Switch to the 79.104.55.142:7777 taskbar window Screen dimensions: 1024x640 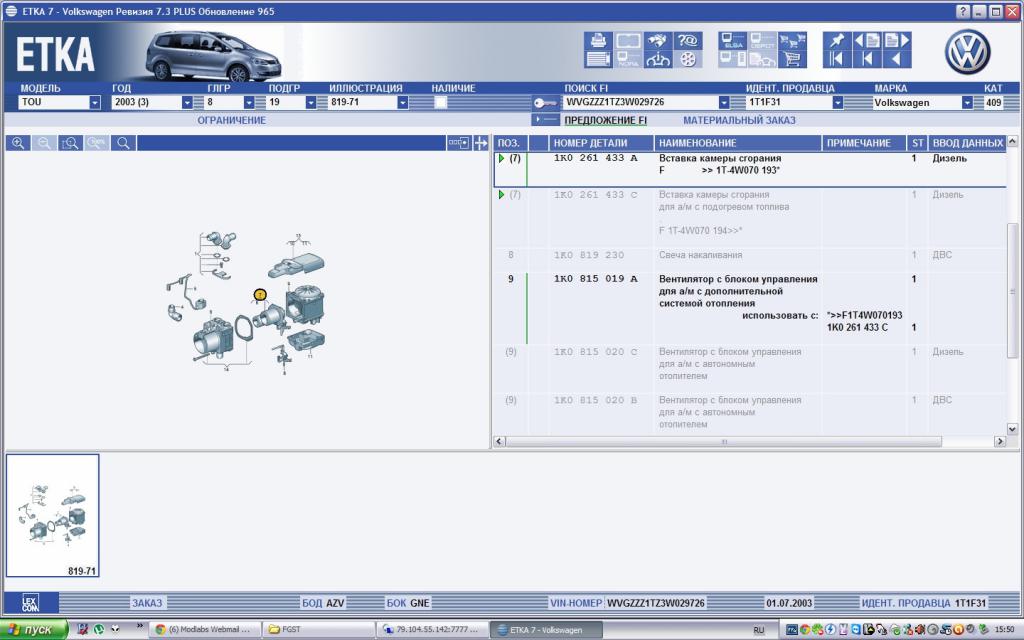click(432, 630)
